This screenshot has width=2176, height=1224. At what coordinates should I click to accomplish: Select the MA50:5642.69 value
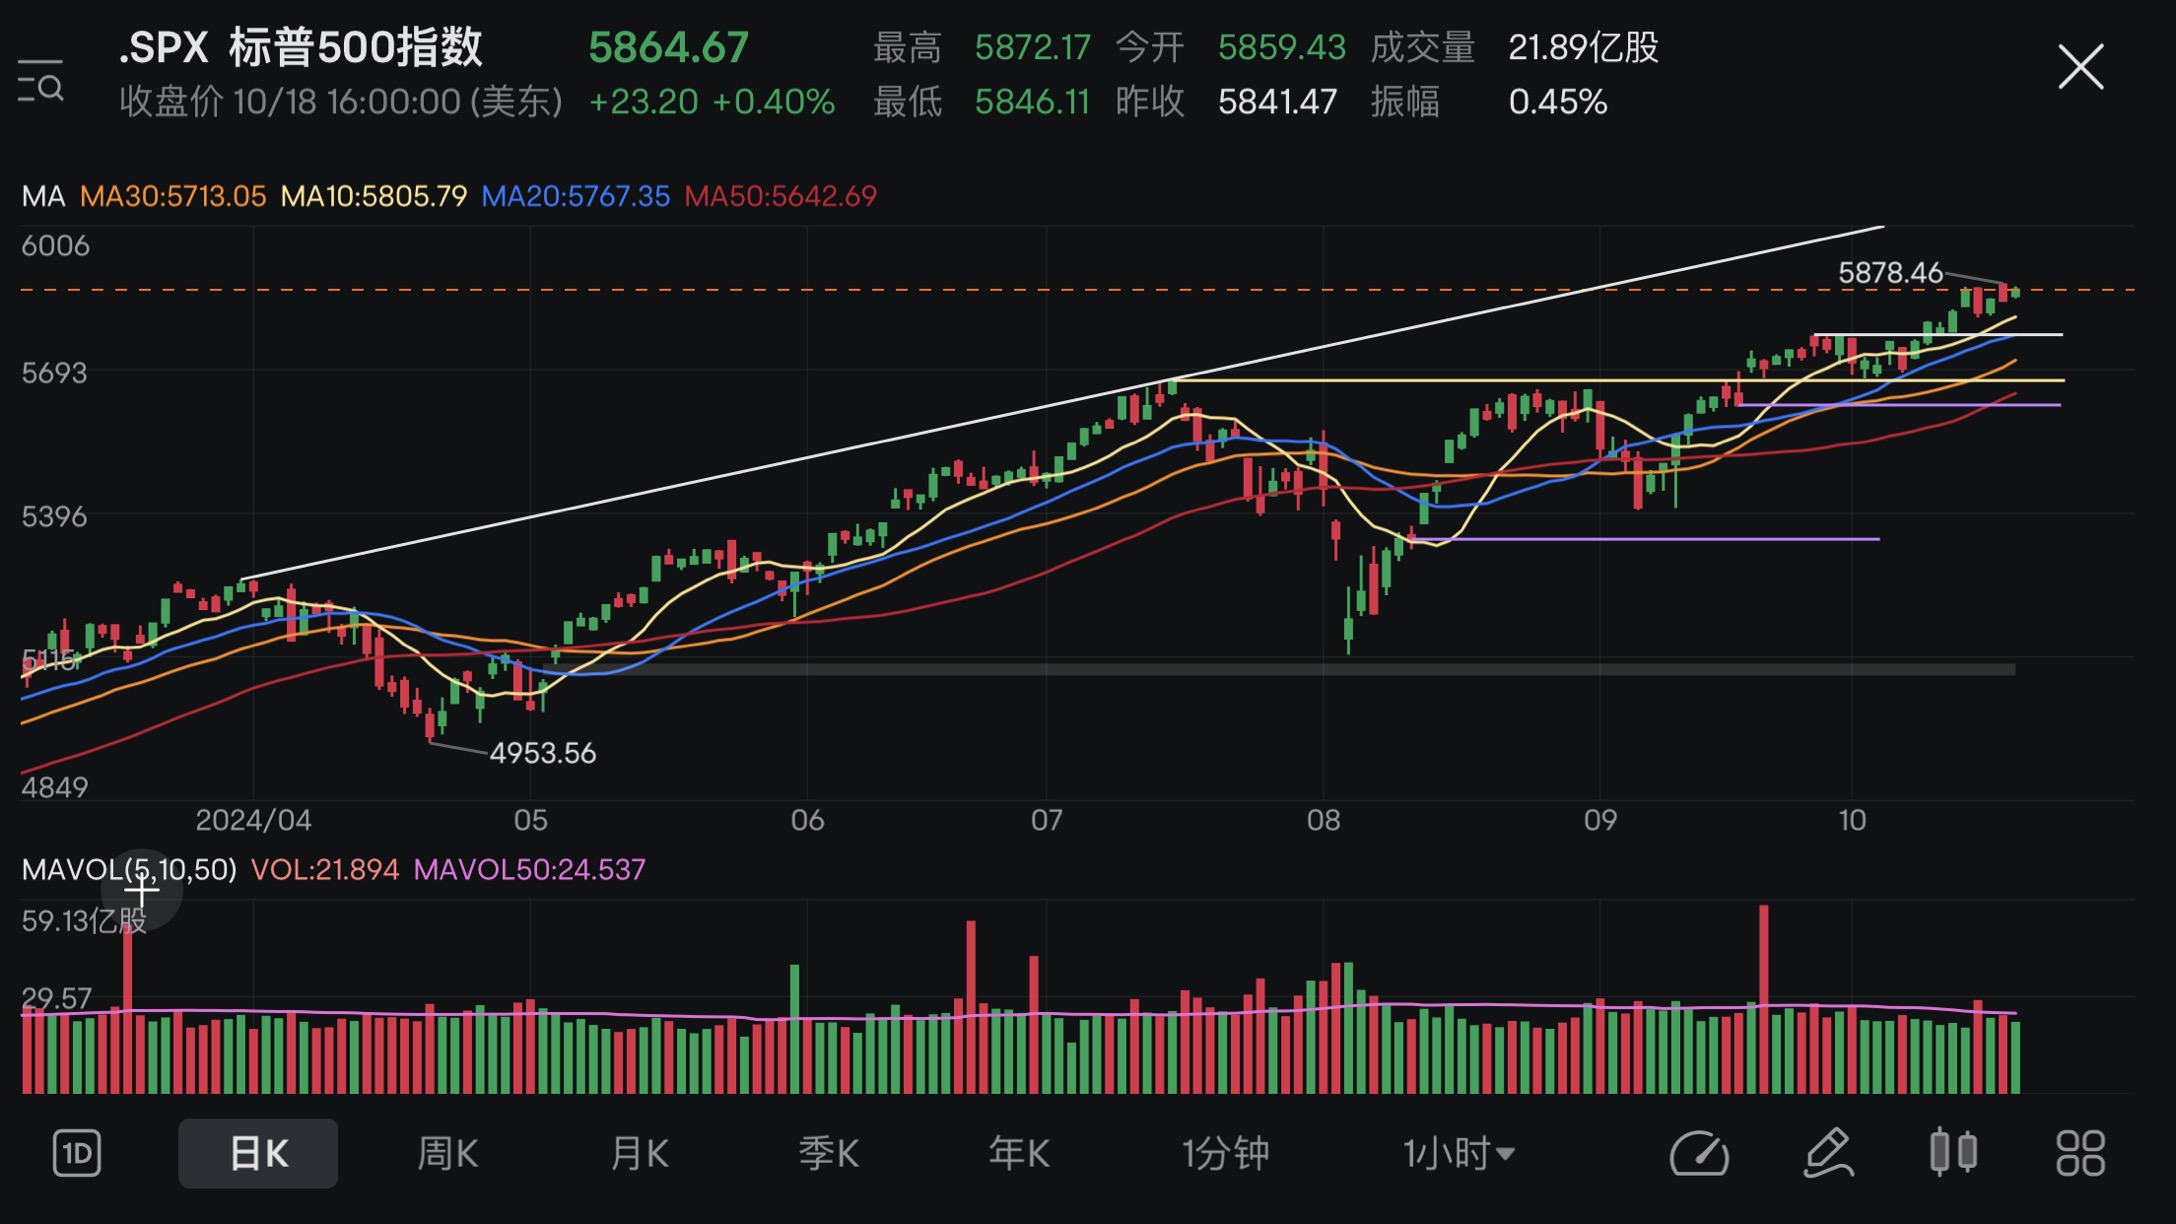(781, 196)
